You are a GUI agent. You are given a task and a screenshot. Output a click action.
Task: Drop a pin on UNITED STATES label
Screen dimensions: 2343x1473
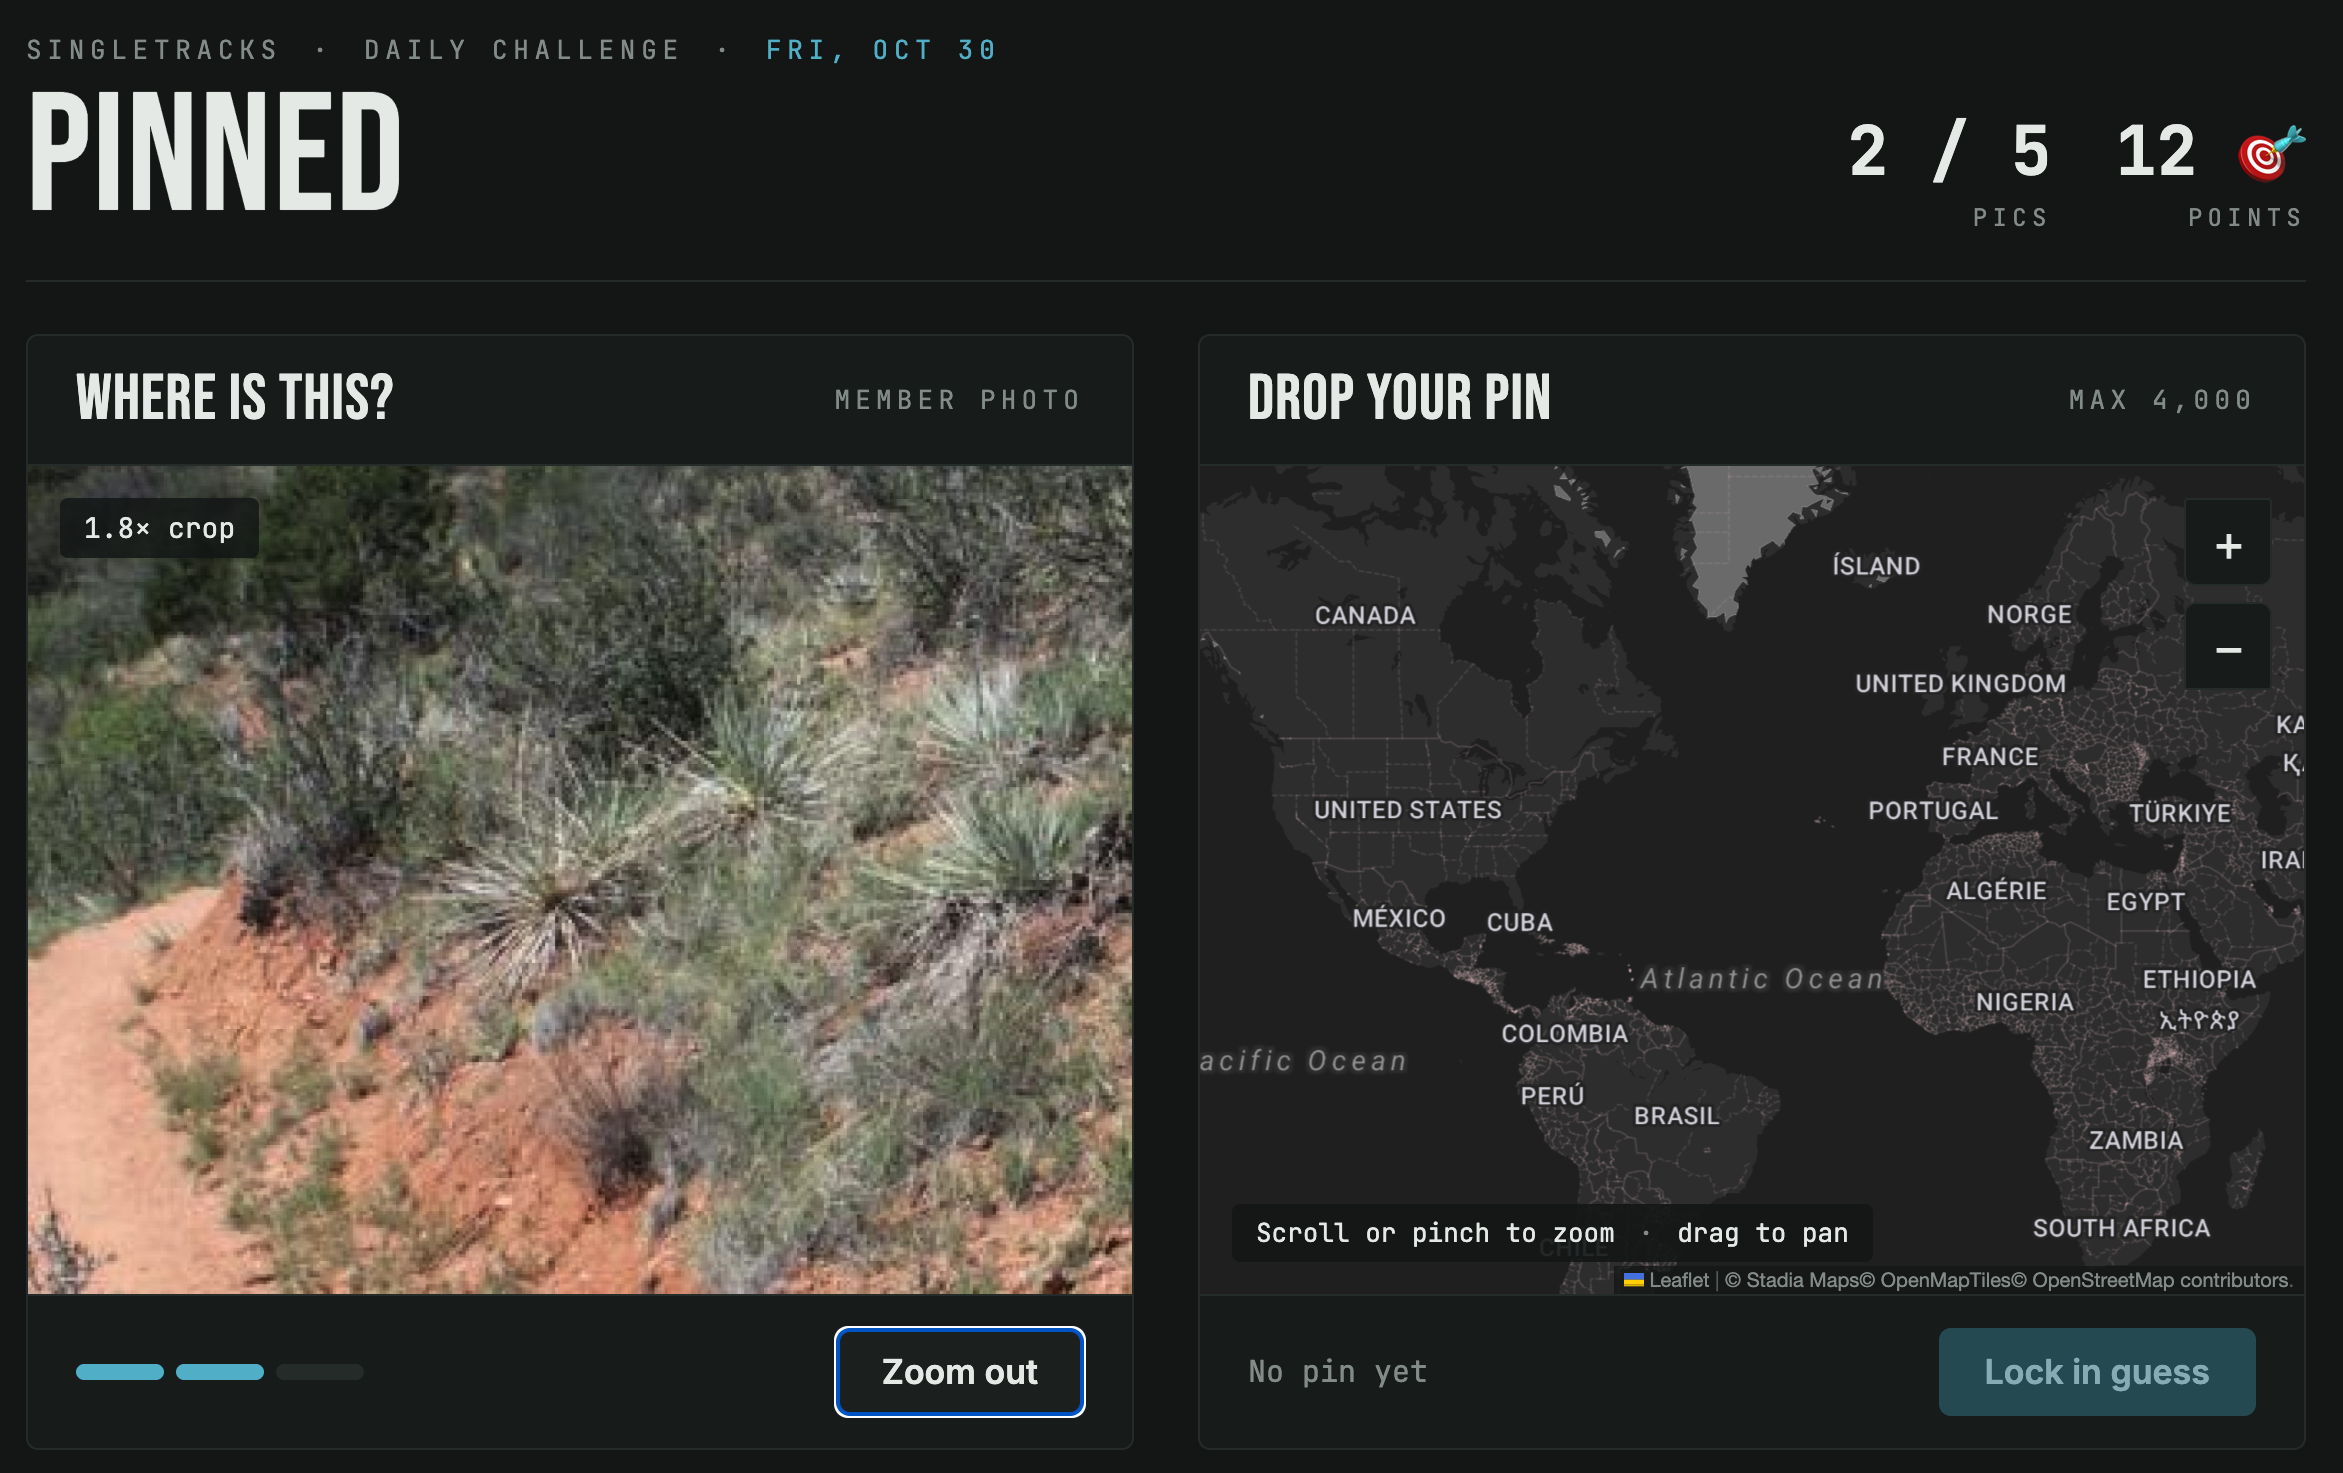click(1406, 810)
